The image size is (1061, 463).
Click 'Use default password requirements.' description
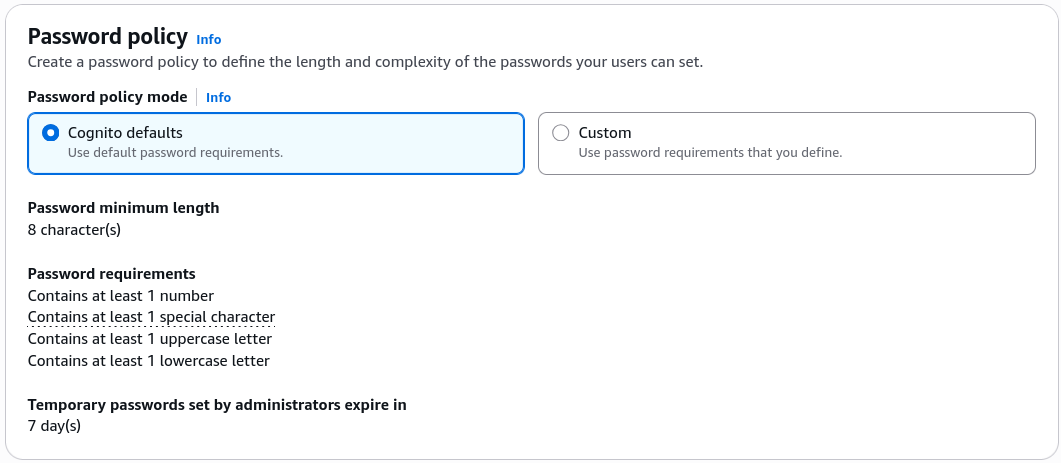click(x=175, y=152)
